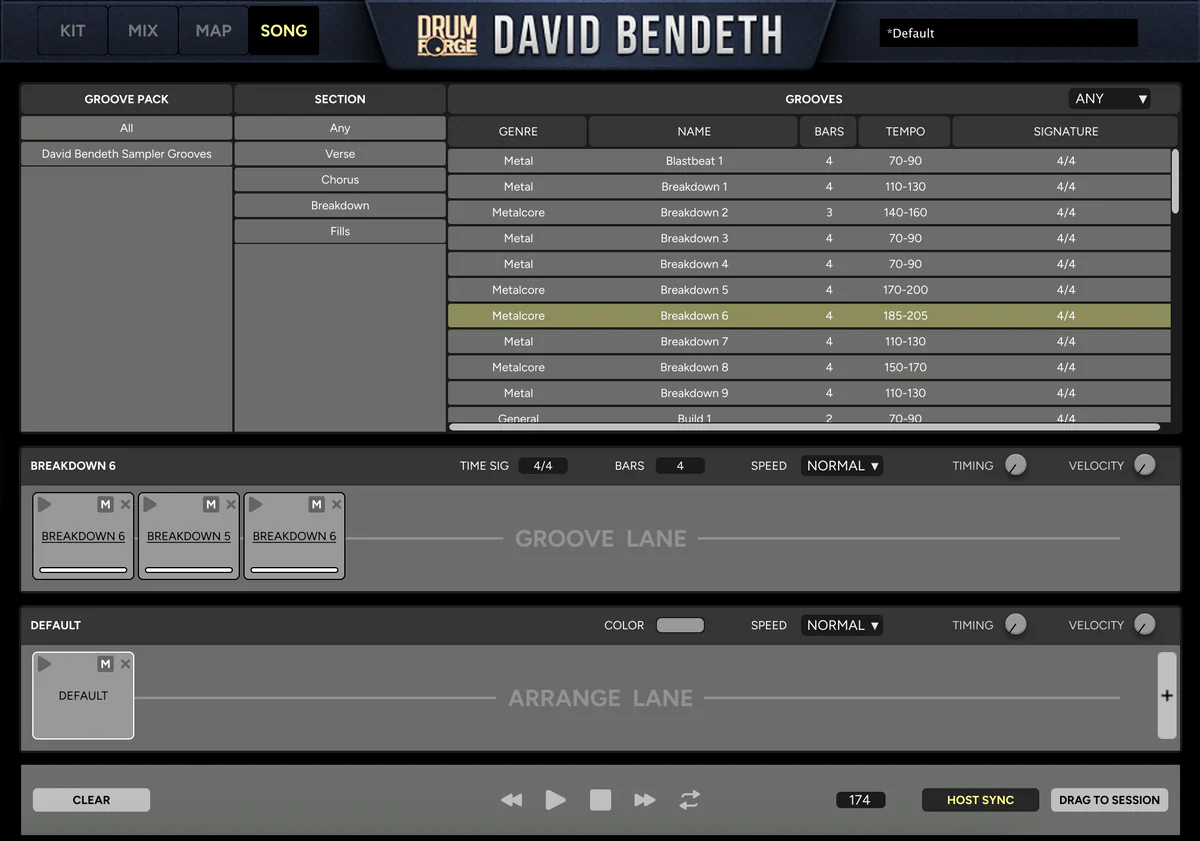
Task: Open the Arrange Lane Speed dropdown
Action: (842, 625)
